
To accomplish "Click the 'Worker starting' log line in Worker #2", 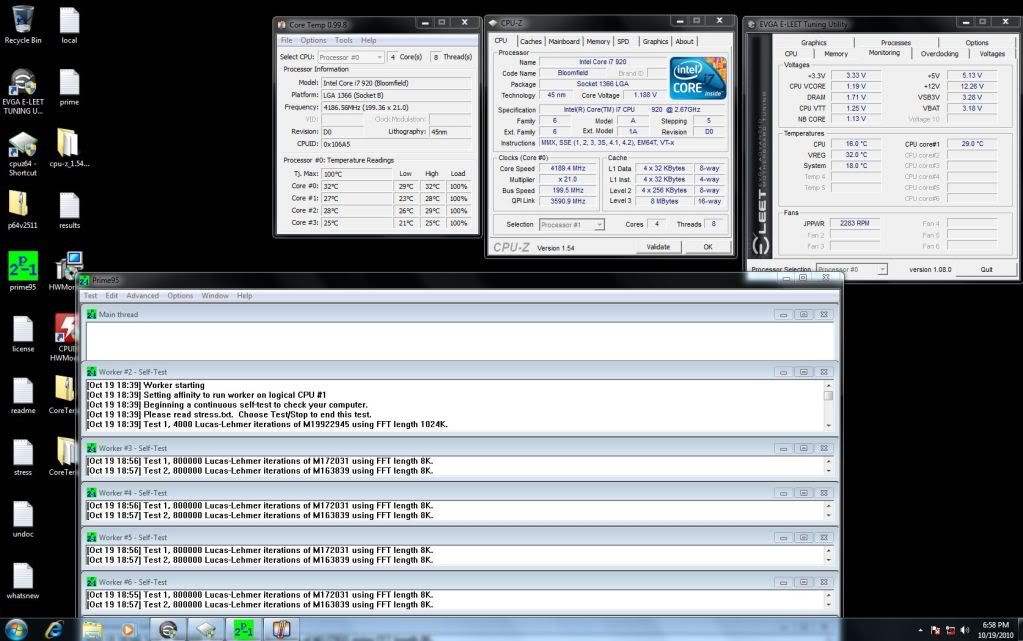I will point(145,385).
